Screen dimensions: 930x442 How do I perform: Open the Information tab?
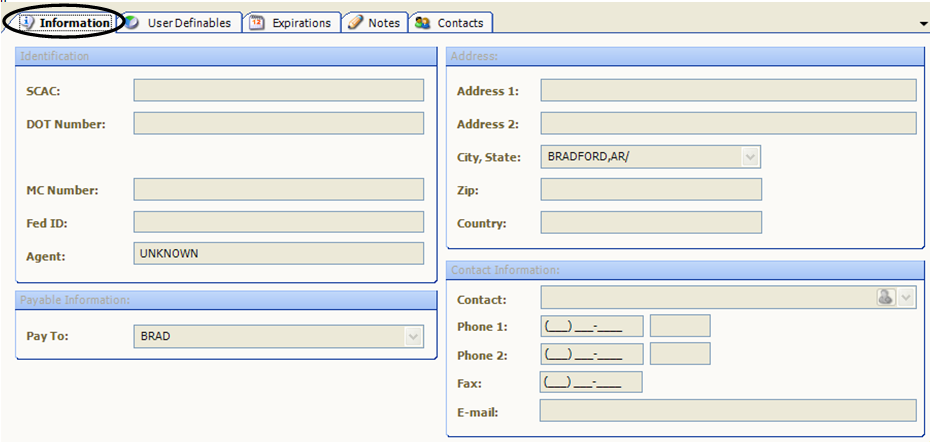pos(65,23)
